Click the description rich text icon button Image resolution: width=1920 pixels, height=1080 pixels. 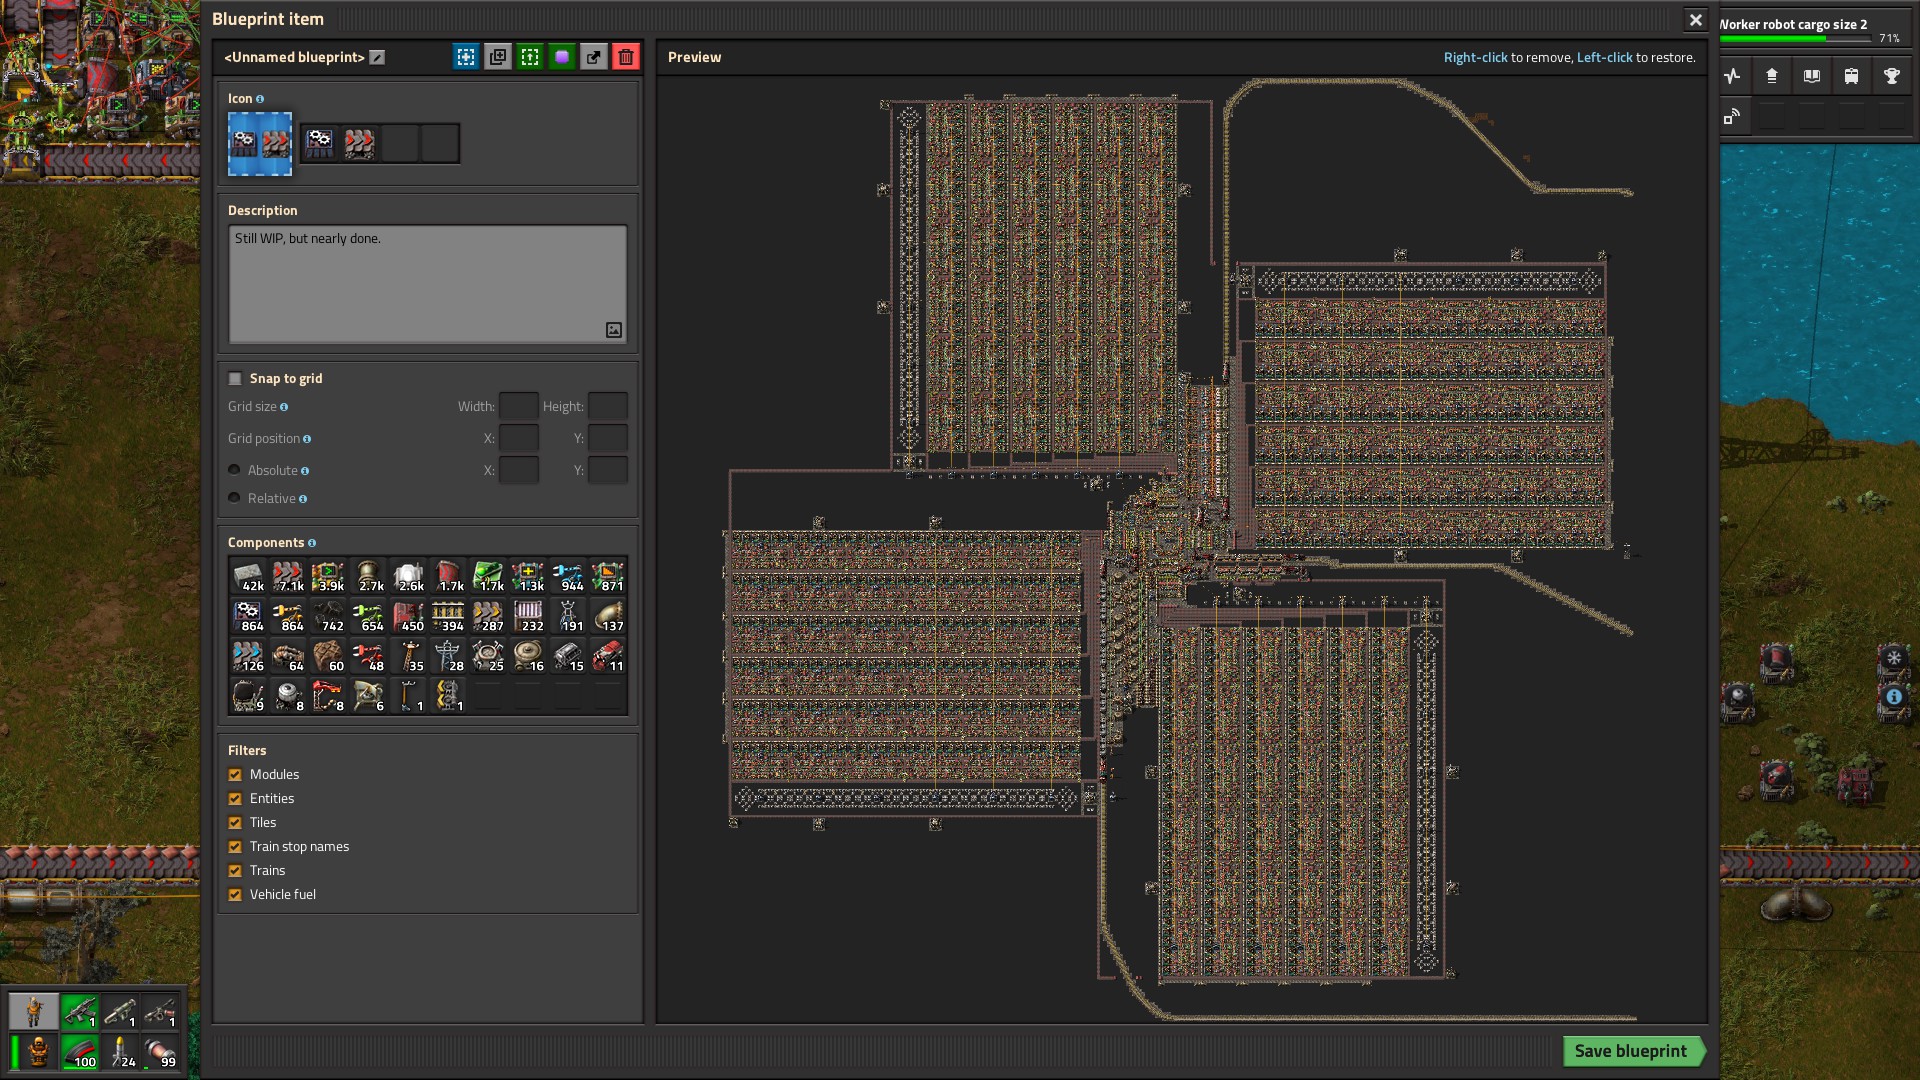coord(614,330)
